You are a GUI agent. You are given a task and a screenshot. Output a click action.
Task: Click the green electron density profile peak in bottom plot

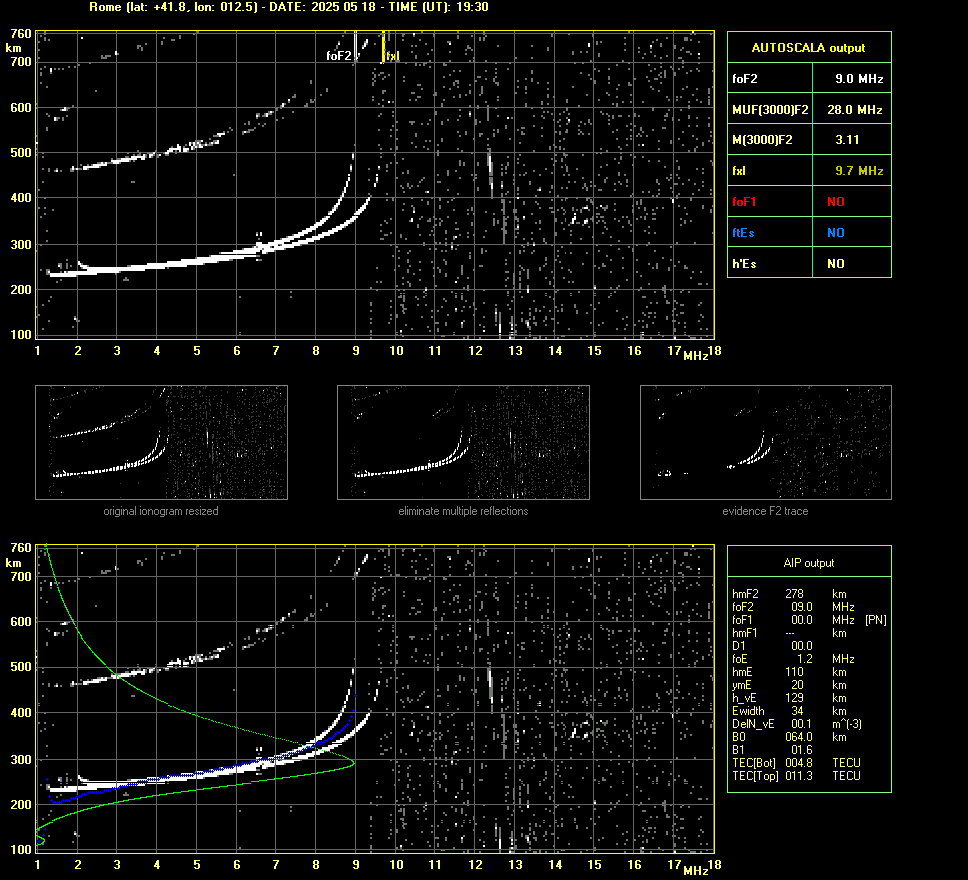pyautogui.click(x=352, y=763)
